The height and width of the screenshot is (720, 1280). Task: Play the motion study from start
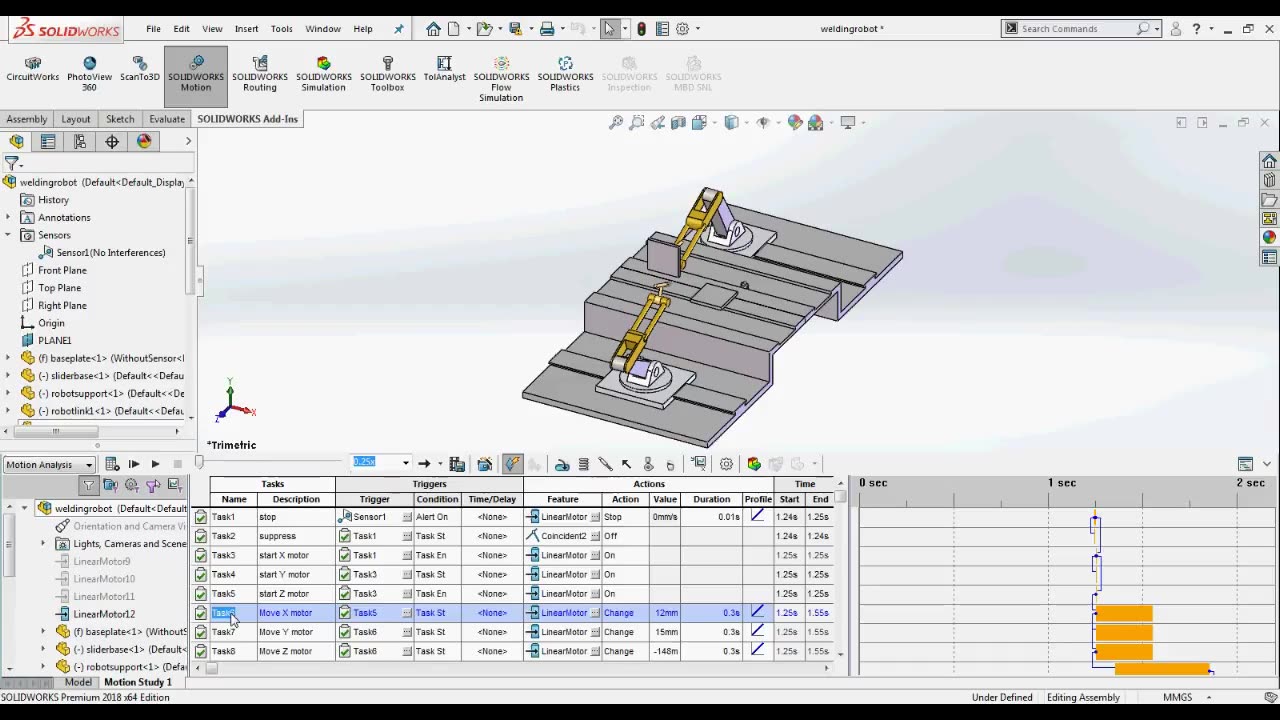(x=134, y=464)
